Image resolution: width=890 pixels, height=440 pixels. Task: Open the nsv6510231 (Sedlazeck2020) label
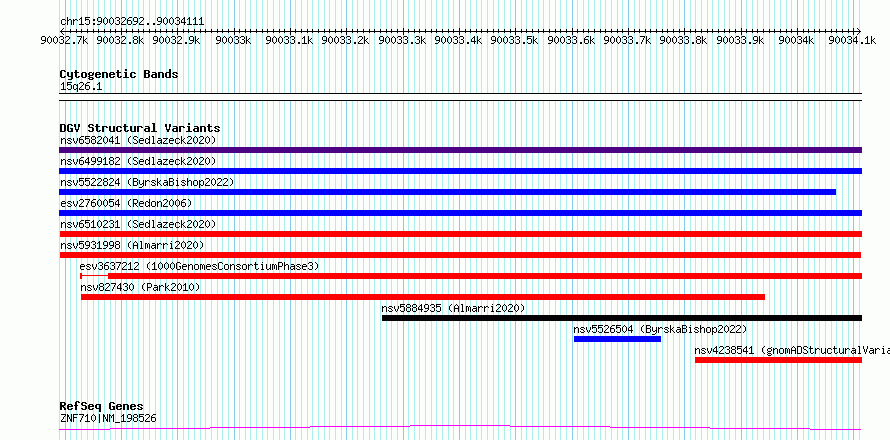pyautogui.click(x=138, y=224)
